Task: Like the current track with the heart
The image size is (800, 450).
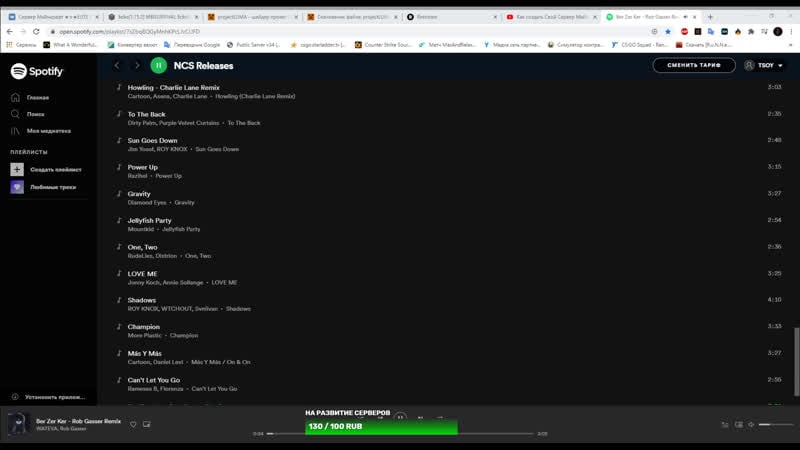Action: [x=133, y=424]
